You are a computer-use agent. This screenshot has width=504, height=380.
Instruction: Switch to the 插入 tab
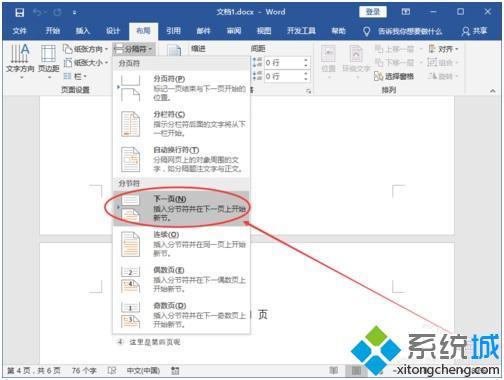pyautogui.click(x=83, y=31)
